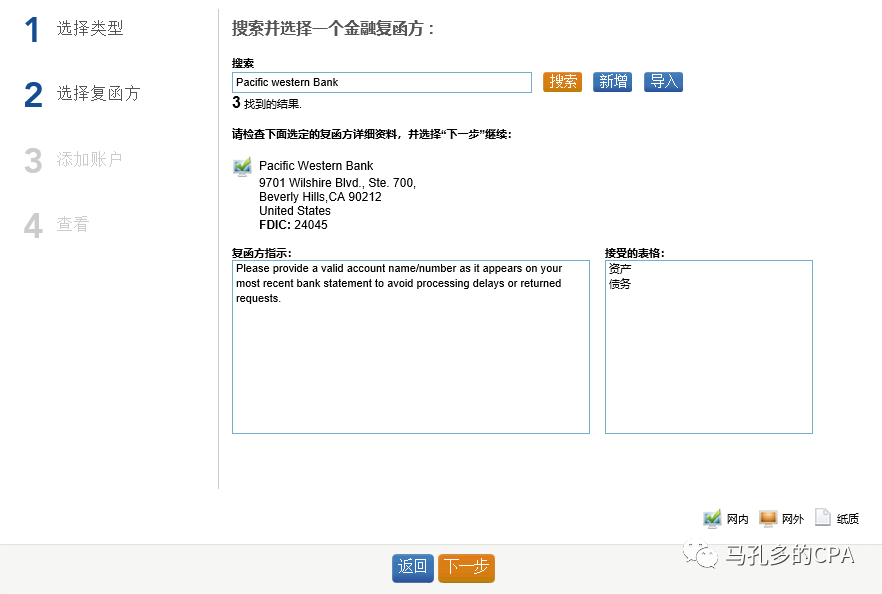Switch to step 2 选择复函方
The image size is (882, 594).
98,94
